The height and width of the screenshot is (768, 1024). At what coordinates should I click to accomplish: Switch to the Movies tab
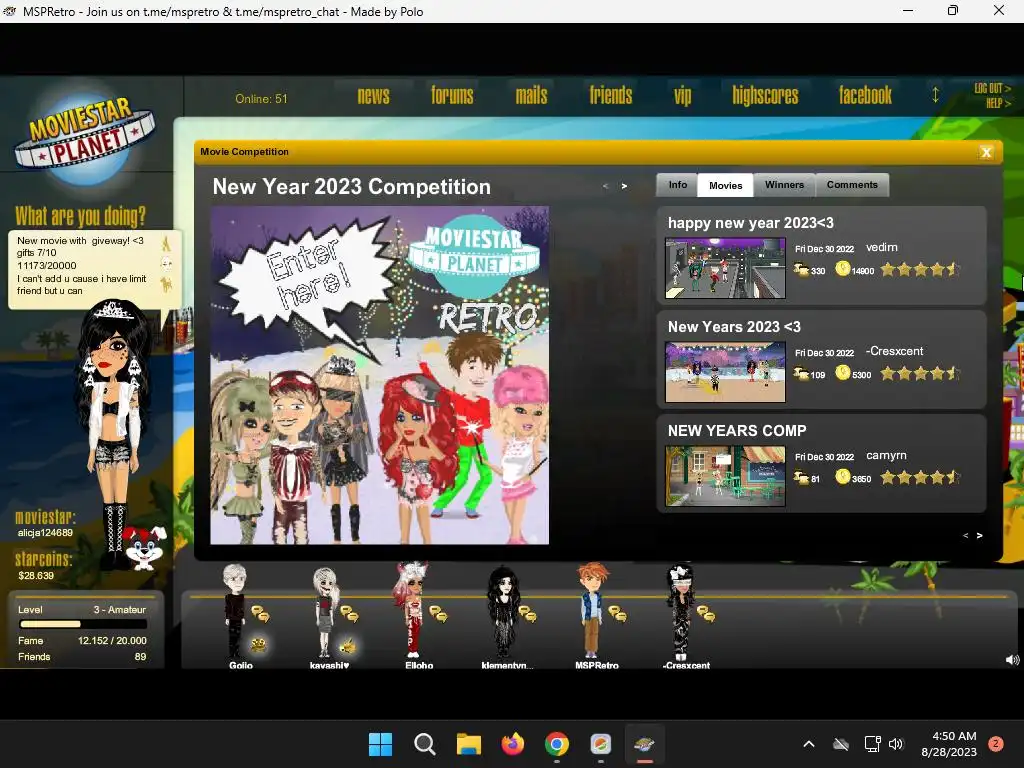(726, 185)
